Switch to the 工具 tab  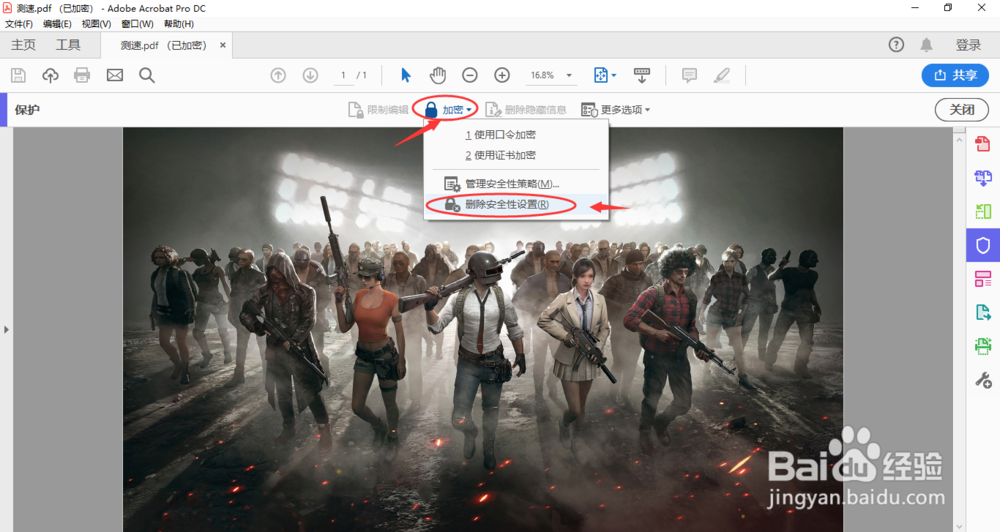[68, 45]
